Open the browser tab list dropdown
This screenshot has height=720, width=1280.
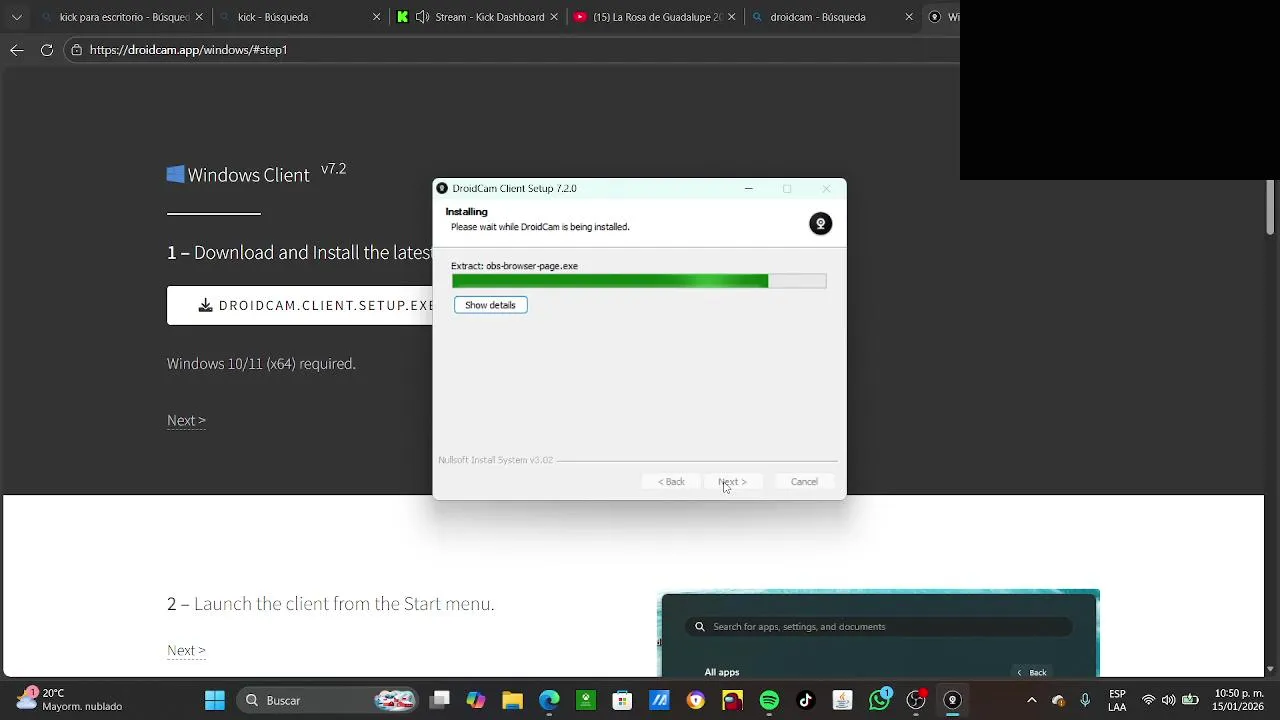17,17
